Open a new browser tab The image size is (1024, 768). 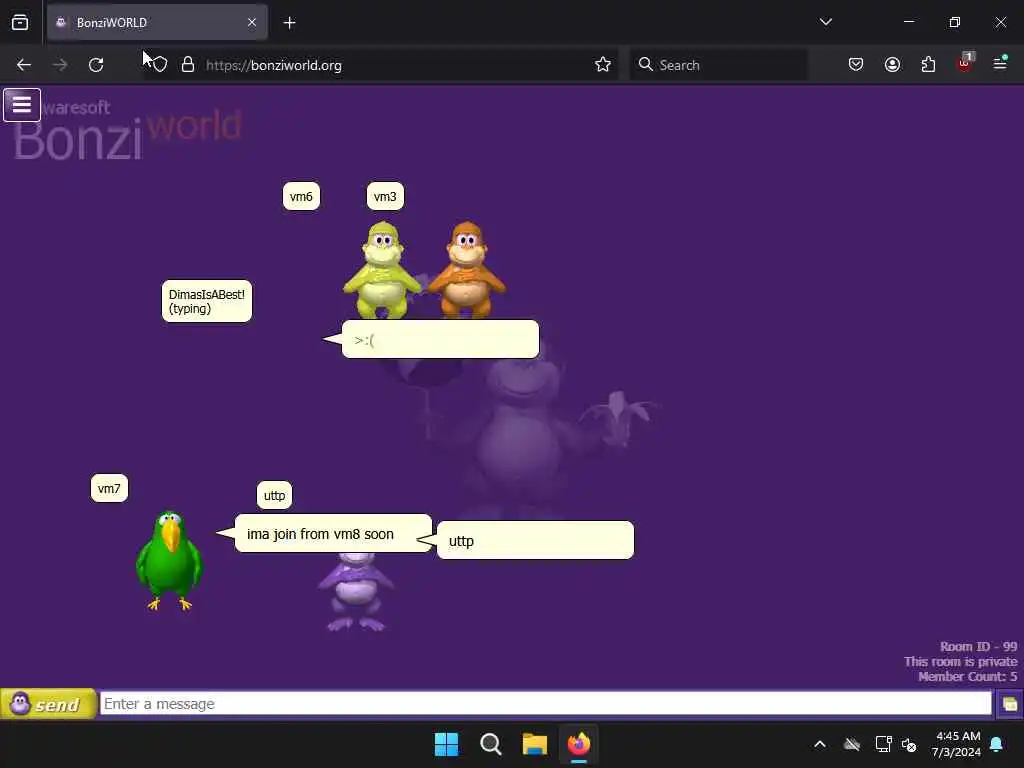point(289,23)
